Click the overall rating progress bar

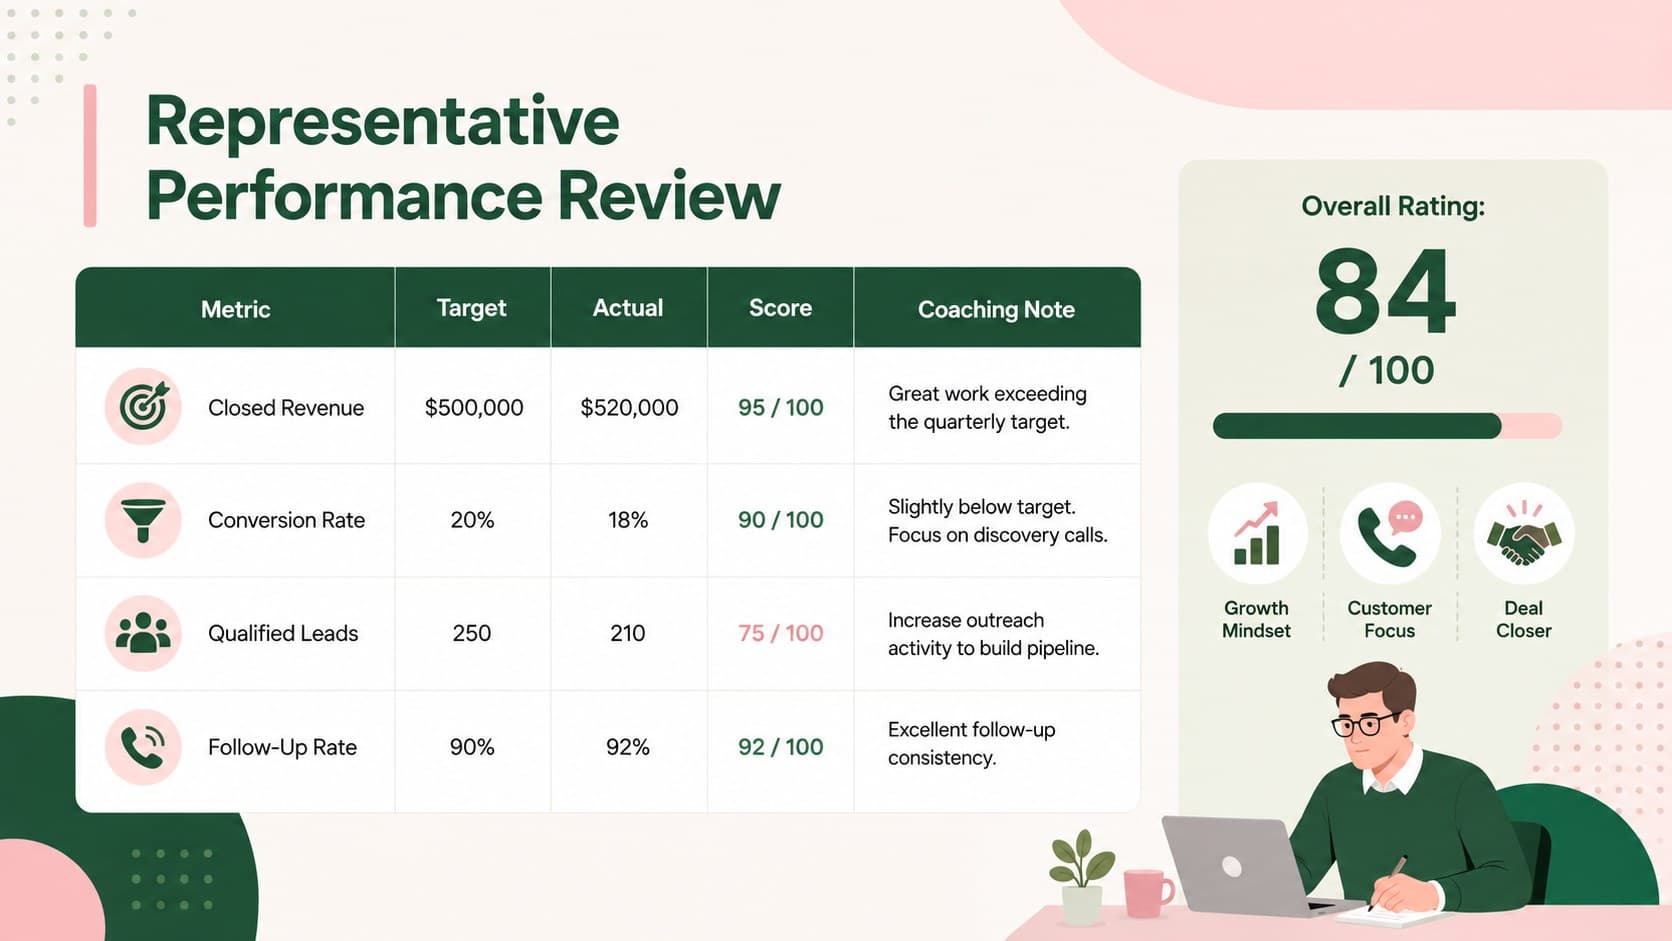[1387, 426]
